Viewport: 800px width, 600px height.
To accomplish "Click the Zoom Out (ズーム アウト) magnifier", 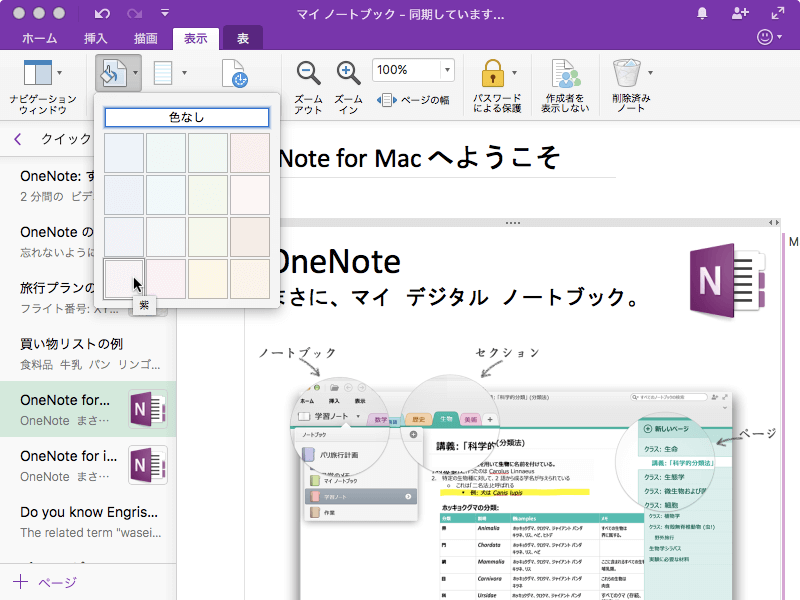I will point(309,73).
